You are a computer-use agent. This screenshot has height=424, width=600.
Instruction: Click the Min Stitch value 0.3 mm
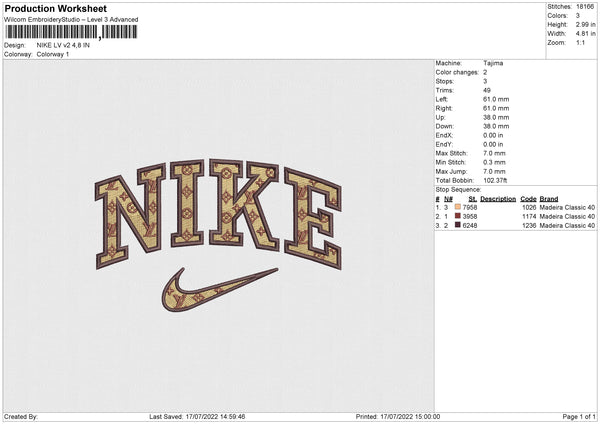click(494, 163)
